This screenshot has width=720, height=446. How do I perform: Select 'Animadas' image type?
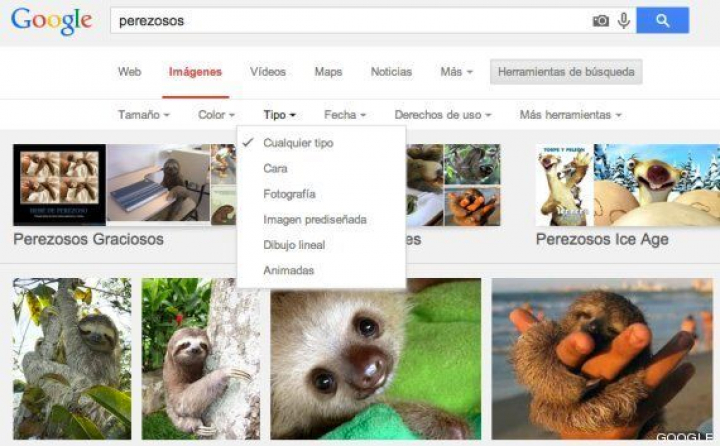288,271
